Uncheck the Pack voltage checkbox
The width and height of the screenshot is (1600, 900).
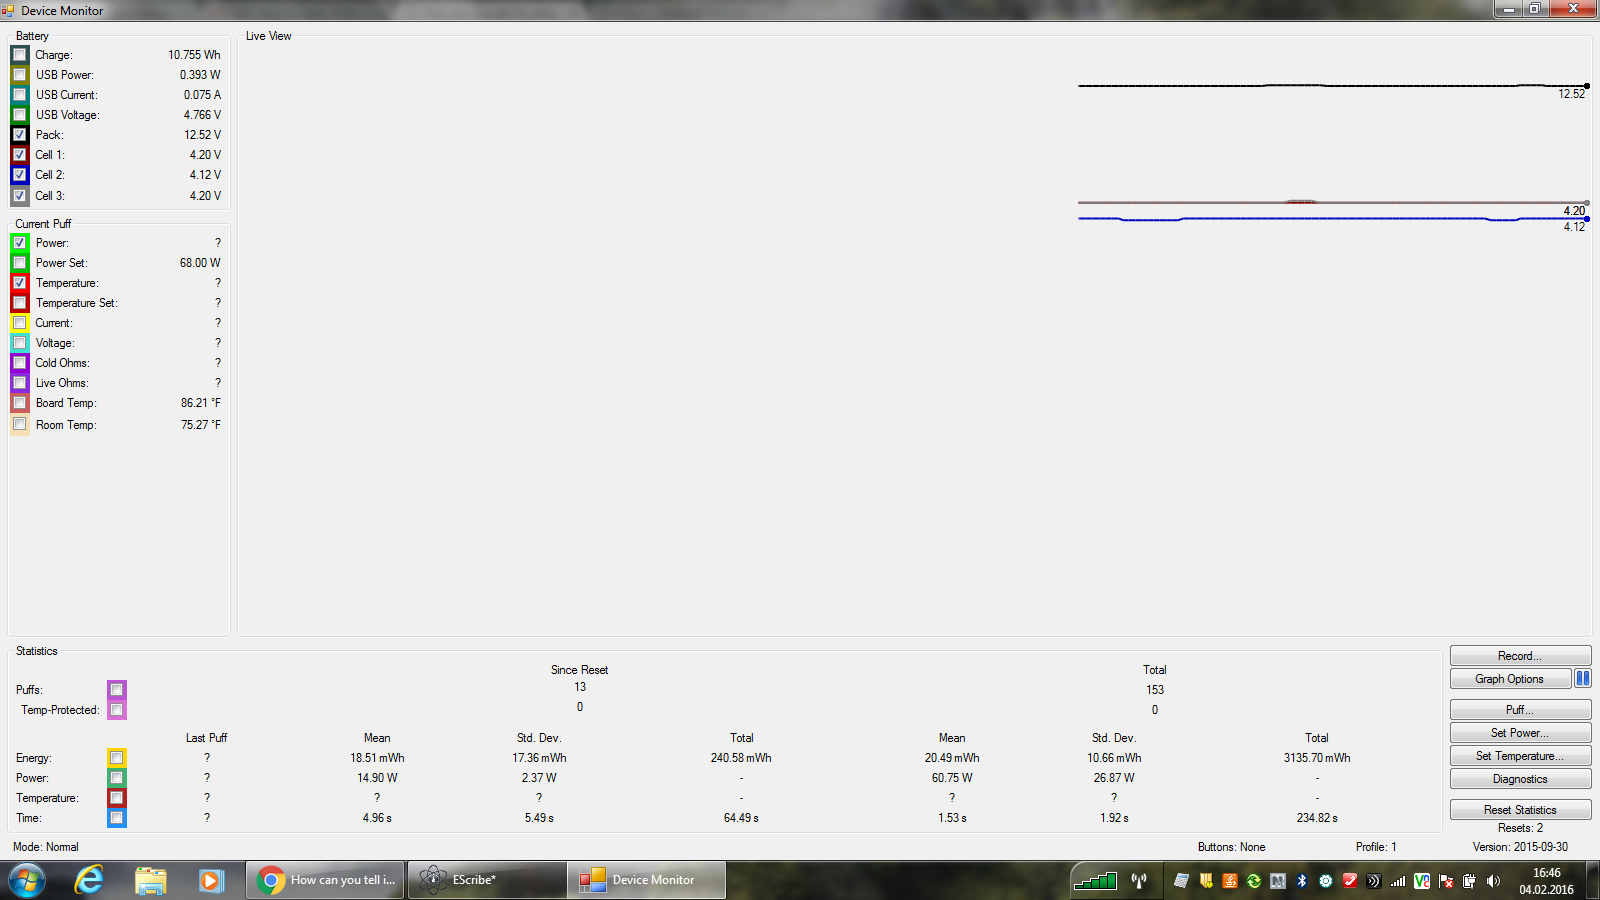pos(20,135)
